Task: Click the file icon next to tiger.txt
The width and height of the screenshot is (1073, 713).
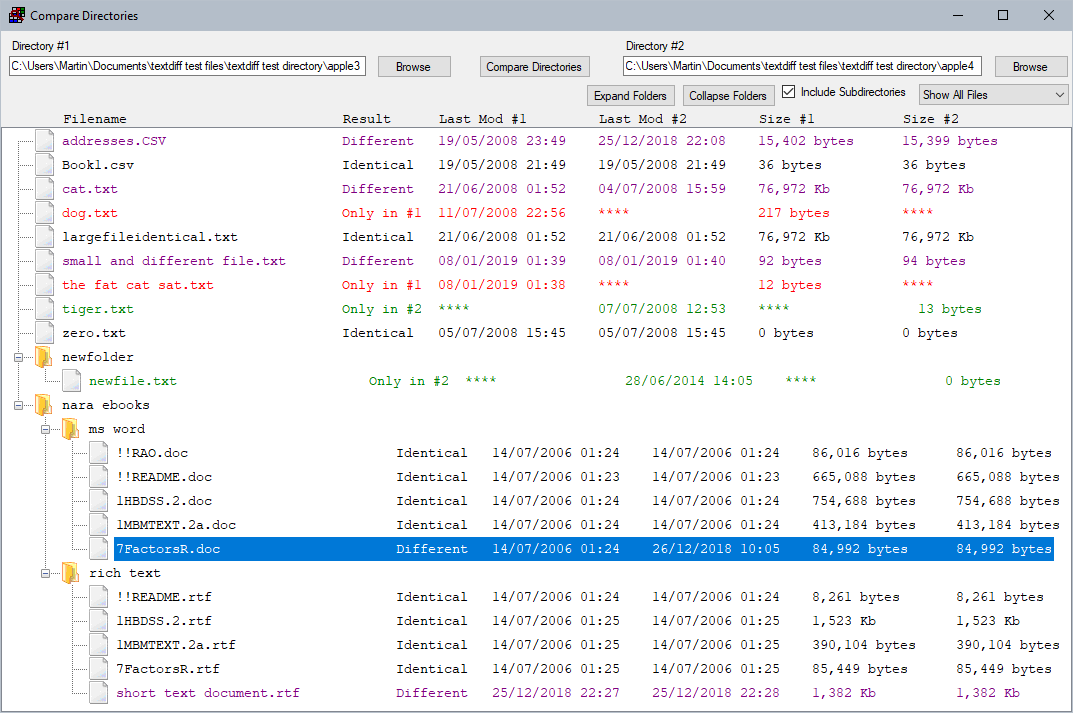Action: coord(44,308)
